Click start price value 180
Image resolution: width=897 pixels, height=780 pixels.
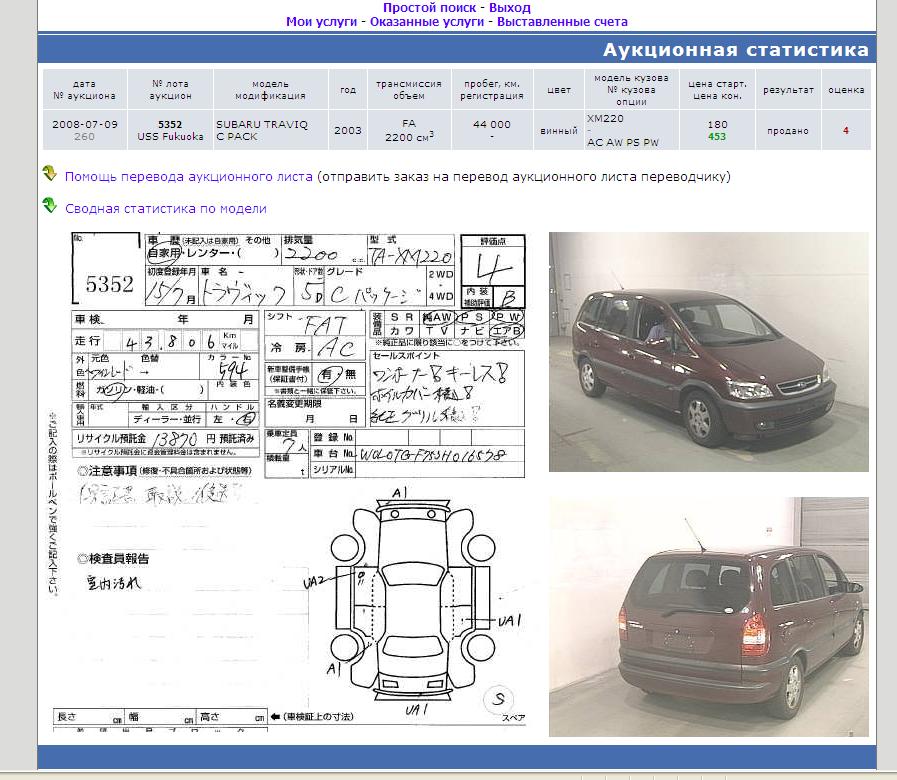click(x=717, y=124)
